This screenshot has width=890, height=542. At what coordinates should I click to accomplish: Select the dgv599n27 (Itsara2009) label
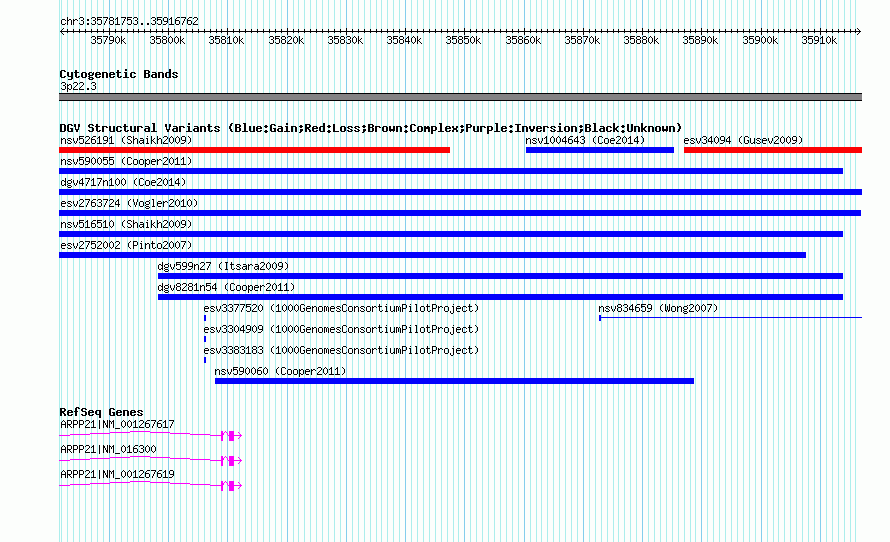(x=223, y=266)
